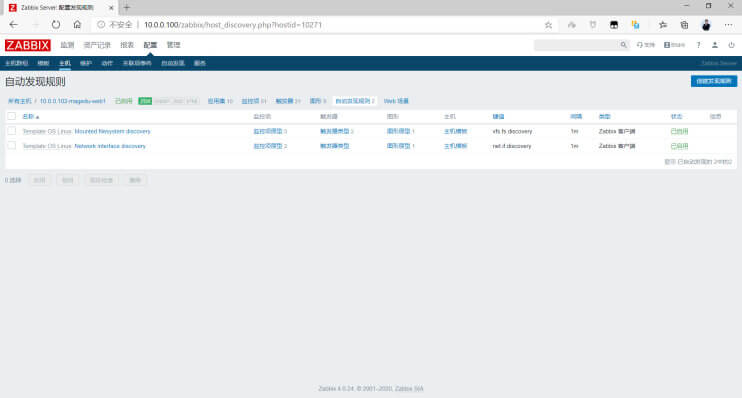Go to 主机 hosts submenu
Image resolution: width=742 pixels, height=398 pixels.
65,63
